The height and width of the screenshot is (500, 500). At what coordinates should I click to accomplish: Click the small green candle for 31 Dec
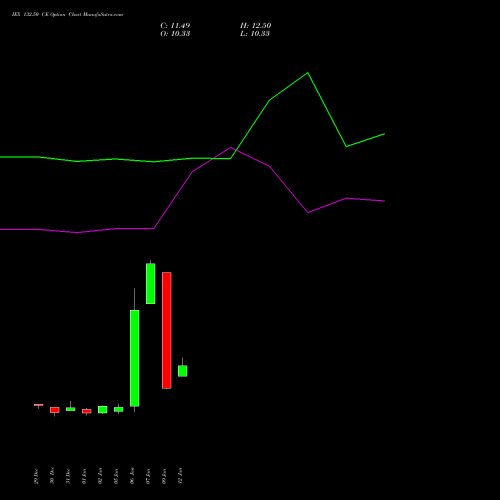pos(71,409)
